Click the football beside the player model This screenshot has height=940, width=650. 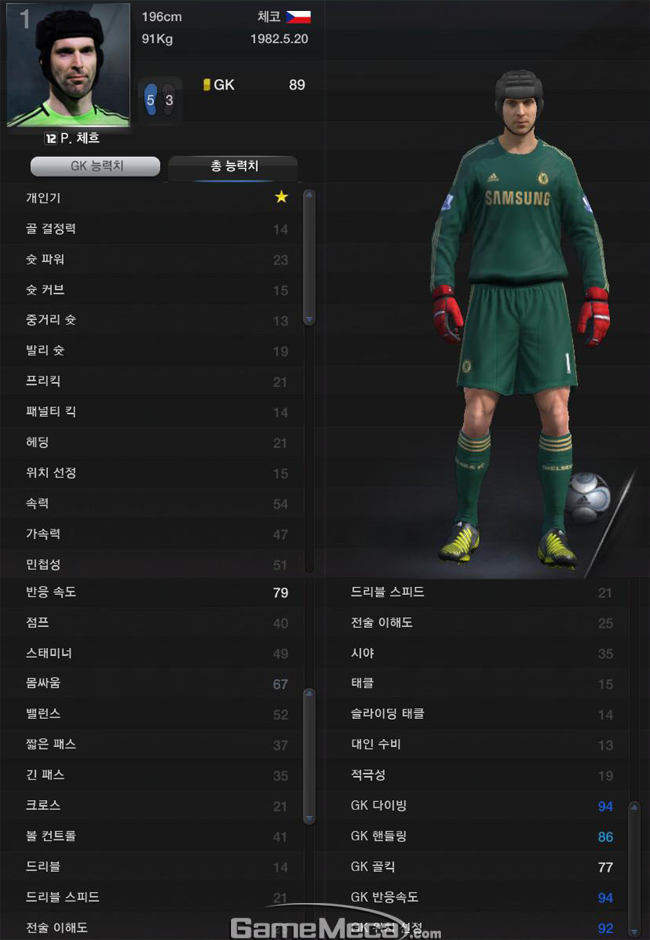[x=587, y=498]
